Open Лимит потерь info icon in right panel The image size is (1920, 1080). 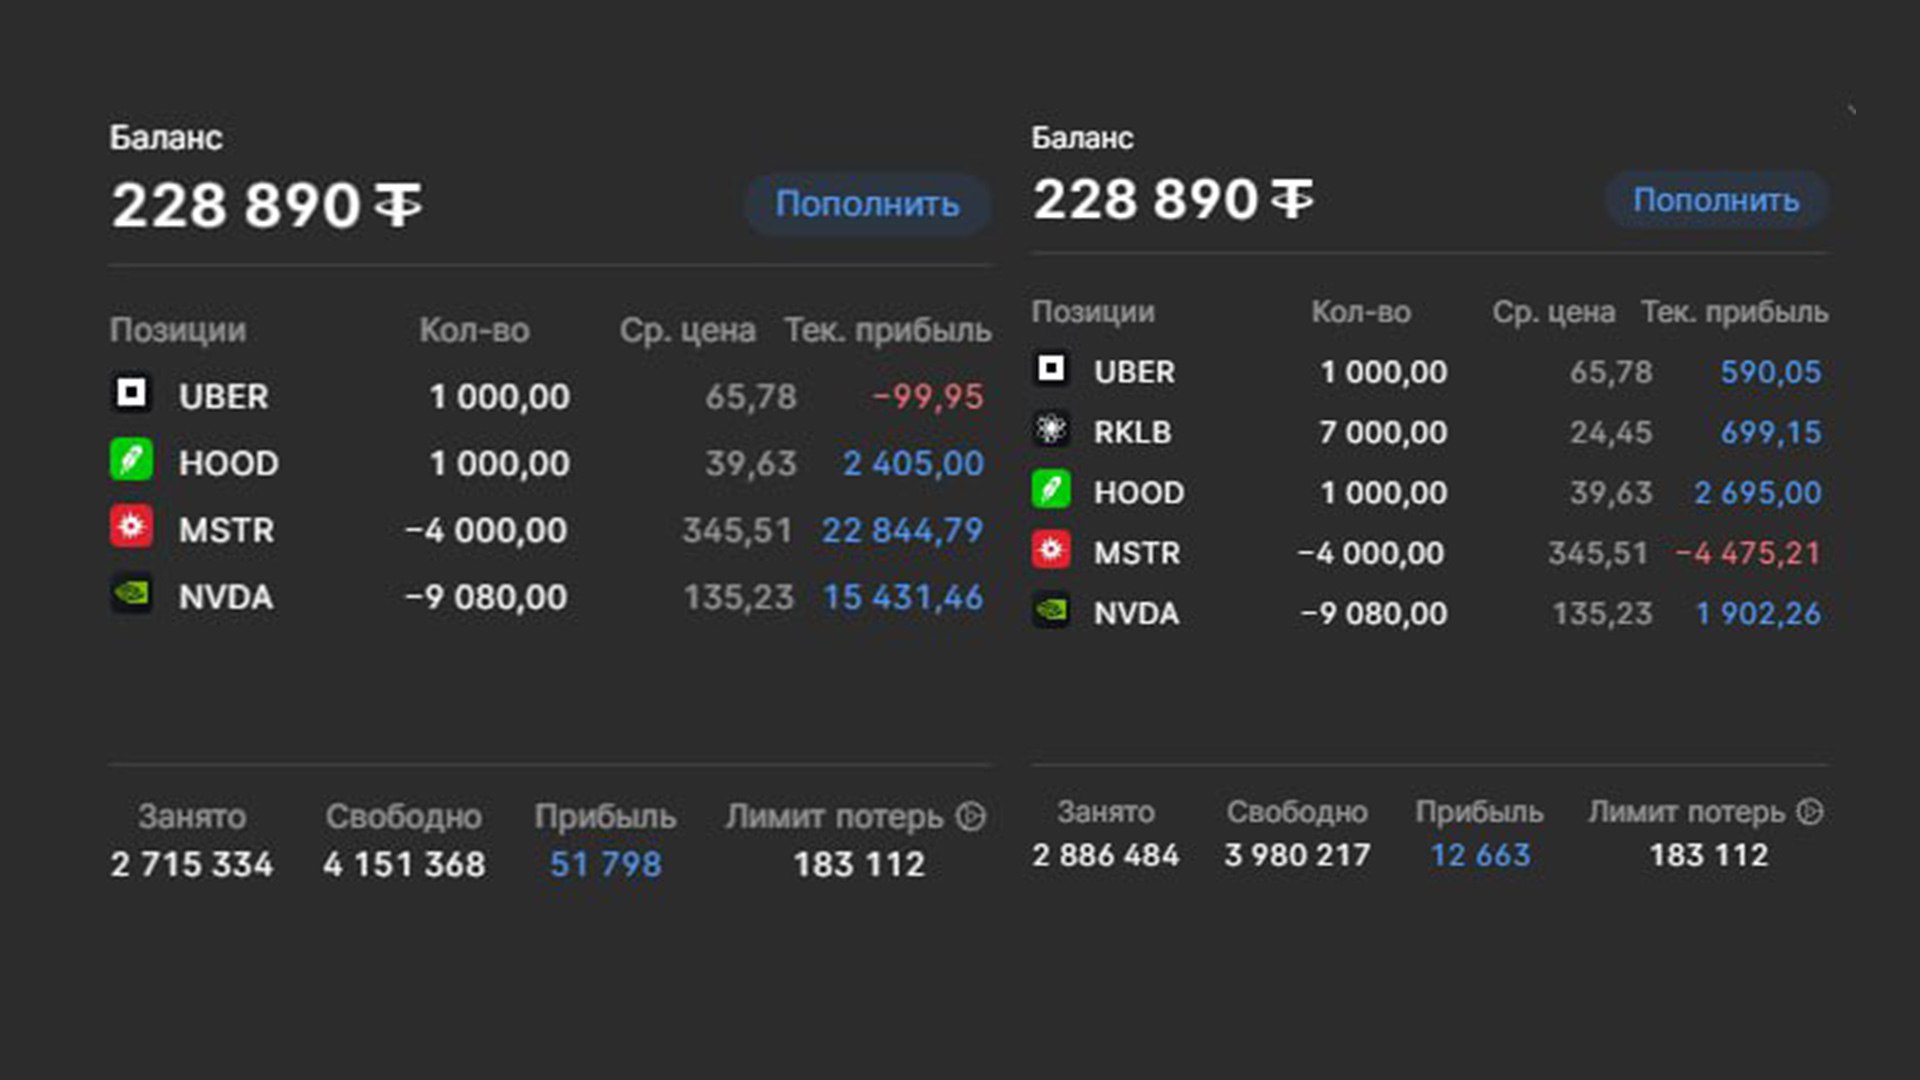pos(1810,812)
